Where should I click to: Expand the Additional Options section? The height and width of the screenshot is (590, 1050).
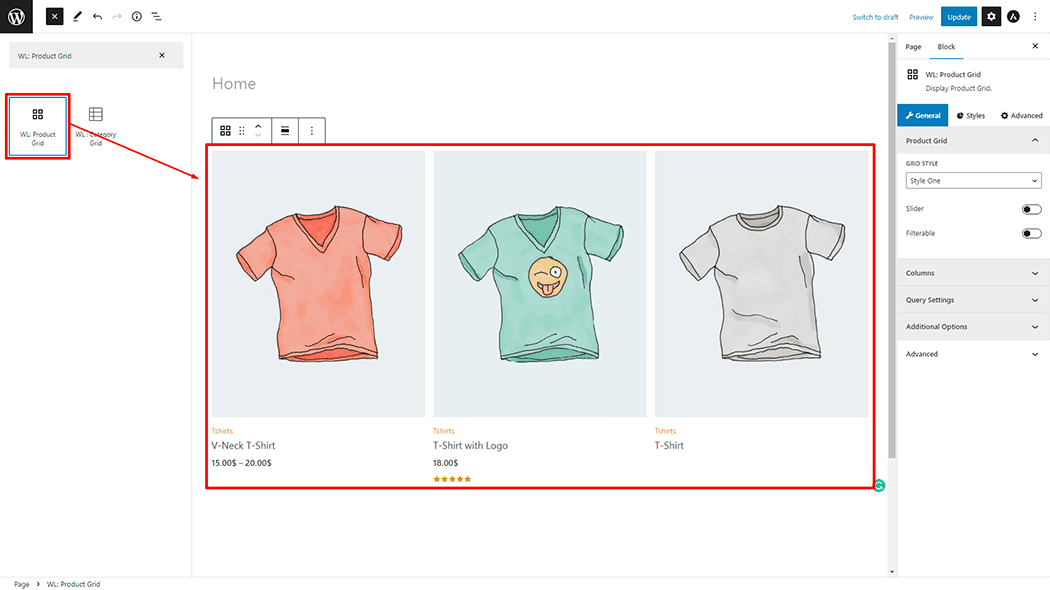click(x=973, y=327)
